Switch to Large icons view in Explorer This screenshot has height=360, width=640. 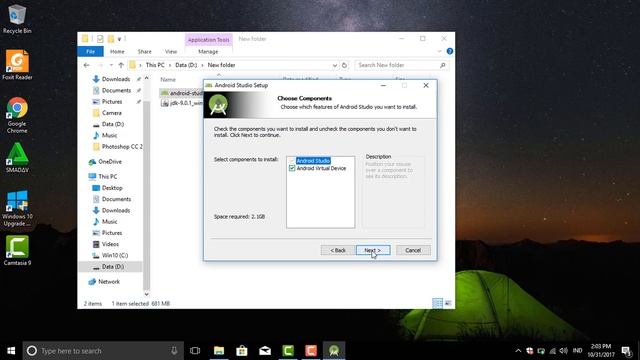tap(448, 303)
